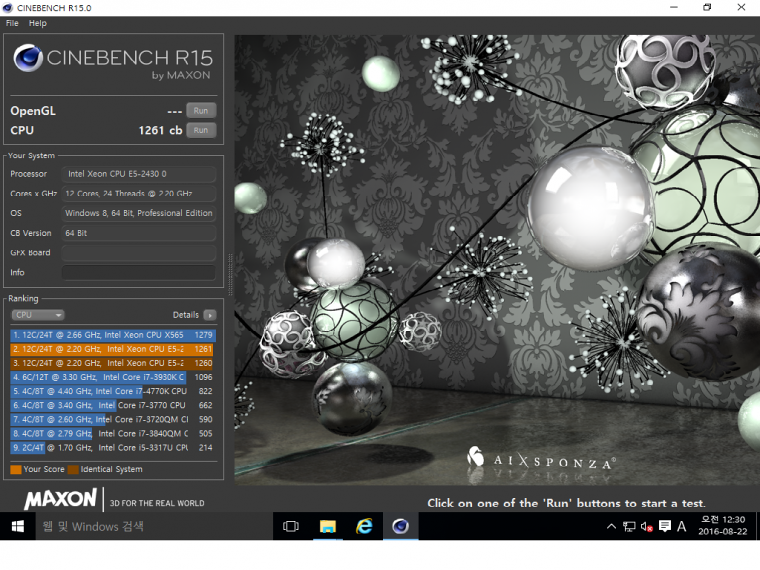Open File Explorer from the taskbar
Image resolution: width=760 pixels, height=570 pixels.
(x=328, y=526)
